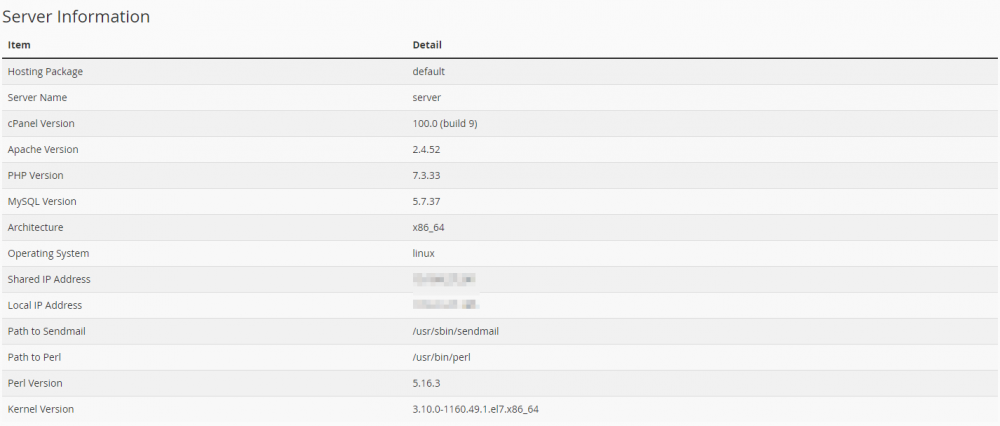
Task: Click the cPanel Version value '100.0 (build 9)'
Action: (x=448, y=123)
